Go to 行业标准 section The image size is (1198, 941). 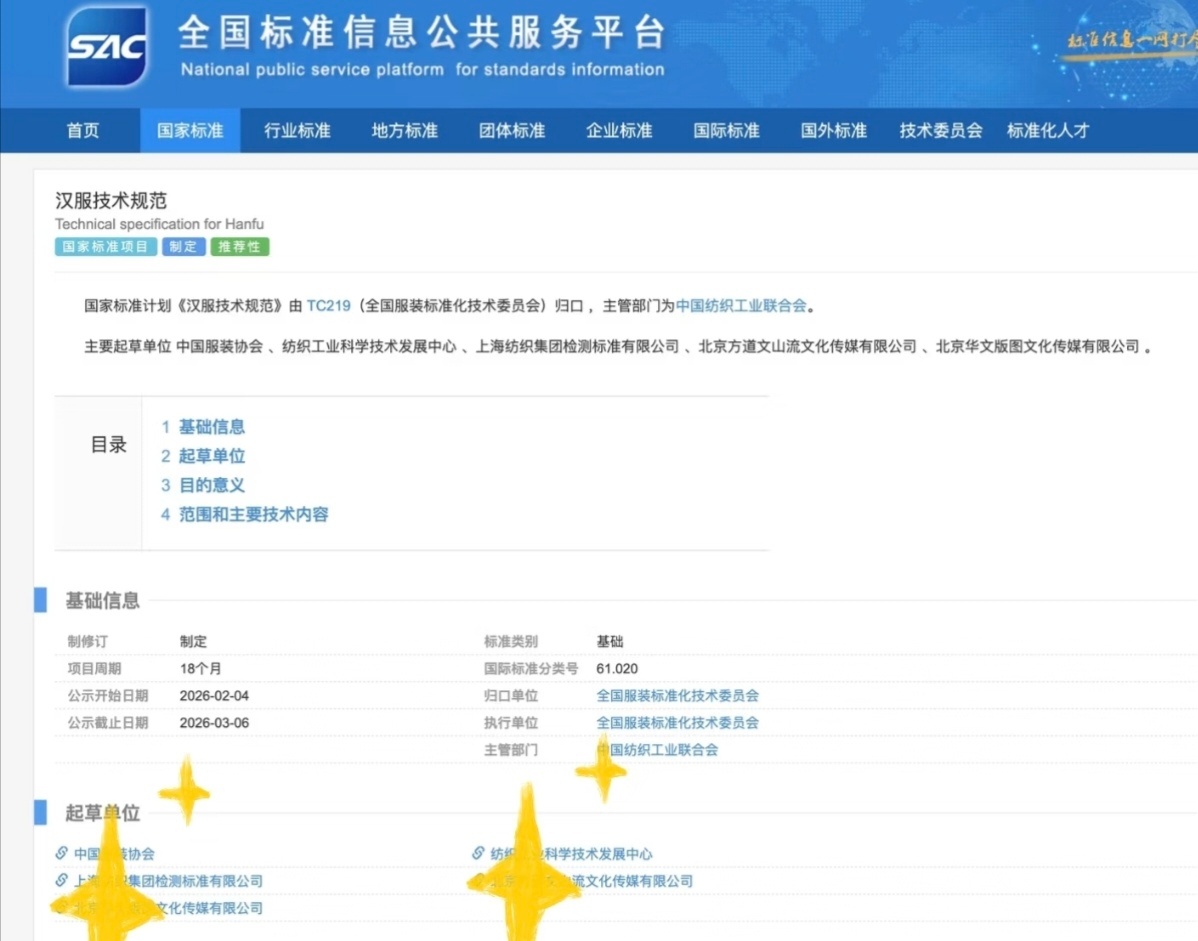point(297,131)
